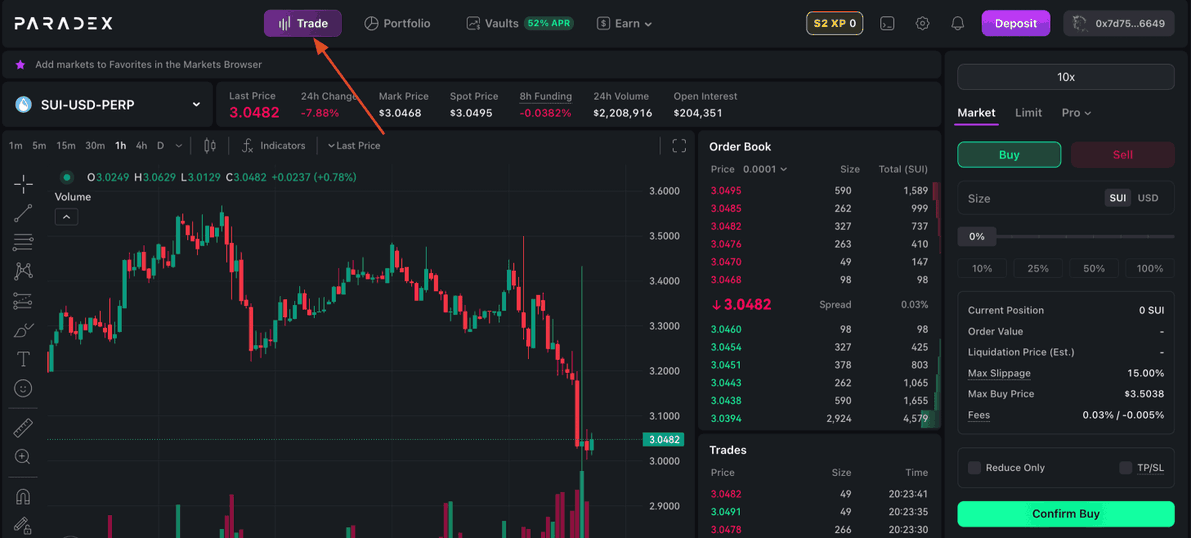Switch order side to Buy
1200x538 pixels.
(x=1009, y=155)
